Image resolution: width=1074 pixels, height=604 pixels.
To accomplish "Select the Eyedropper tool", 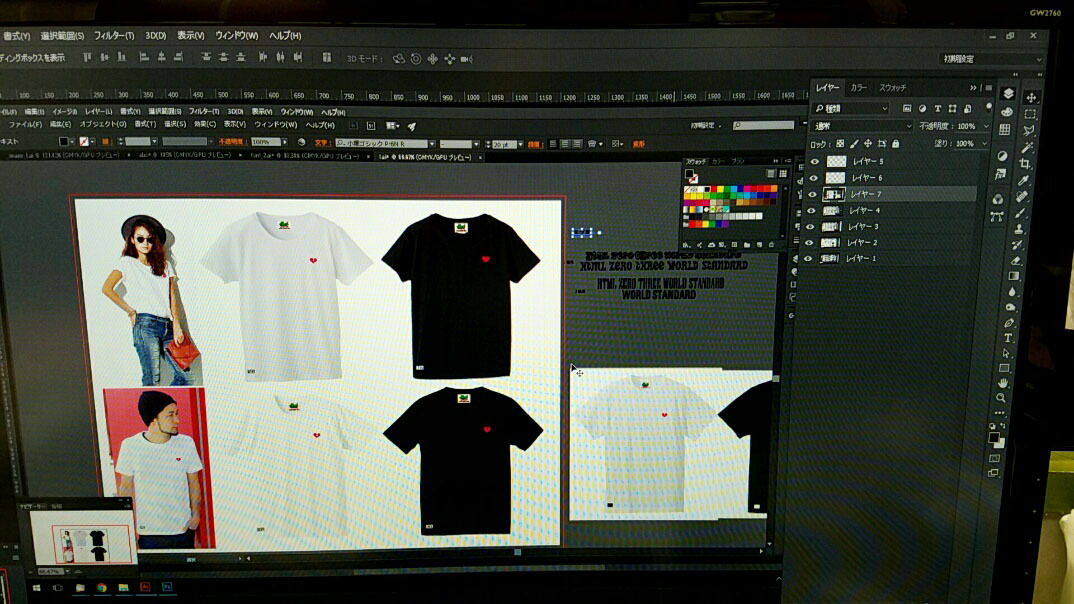I will pyautogui.click(x=1024, y=180).
